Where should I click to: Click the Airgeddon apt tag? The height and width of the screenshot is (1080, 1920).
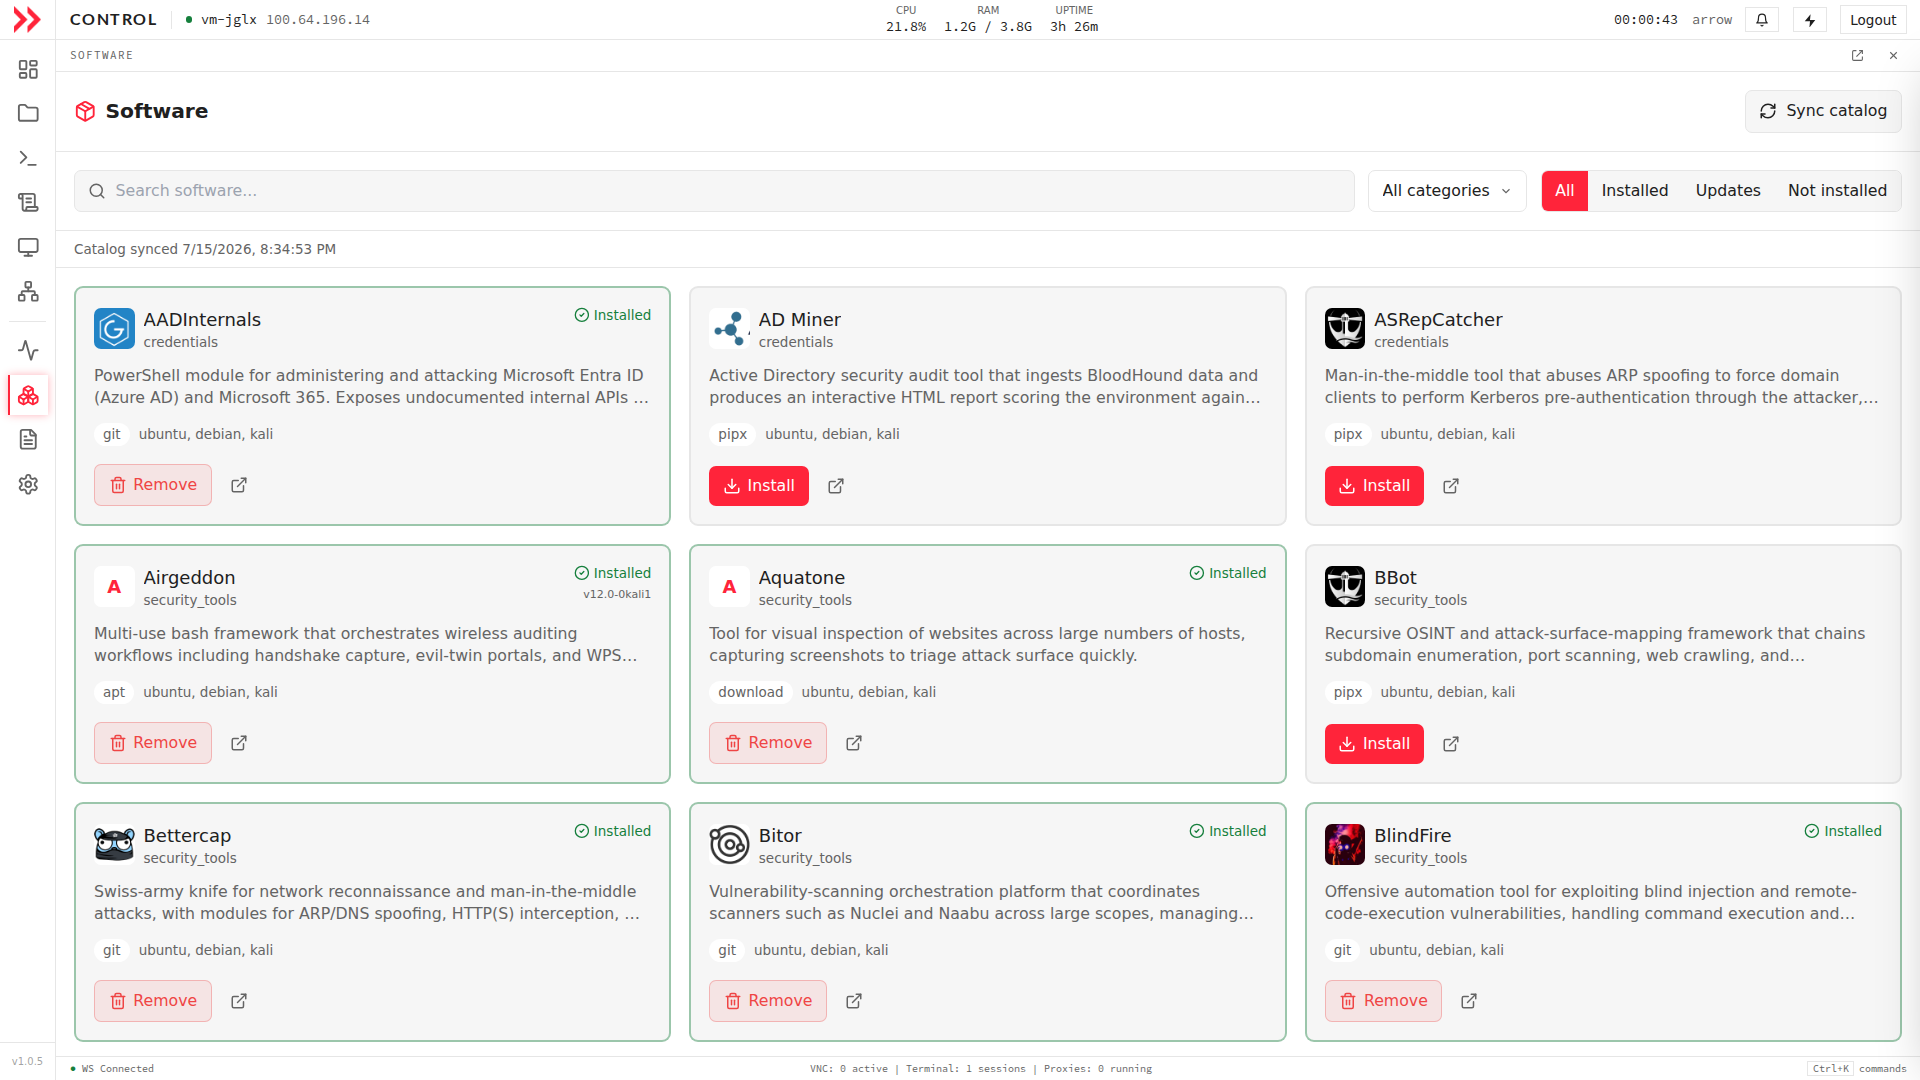pyautogui.click(x=114, y=692)
